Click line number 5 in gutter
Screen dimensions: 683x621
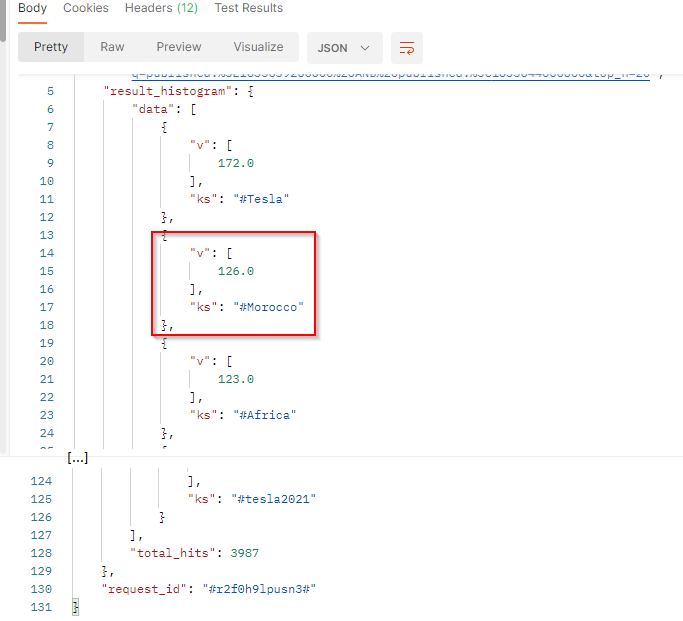click(x=51, y=91)
